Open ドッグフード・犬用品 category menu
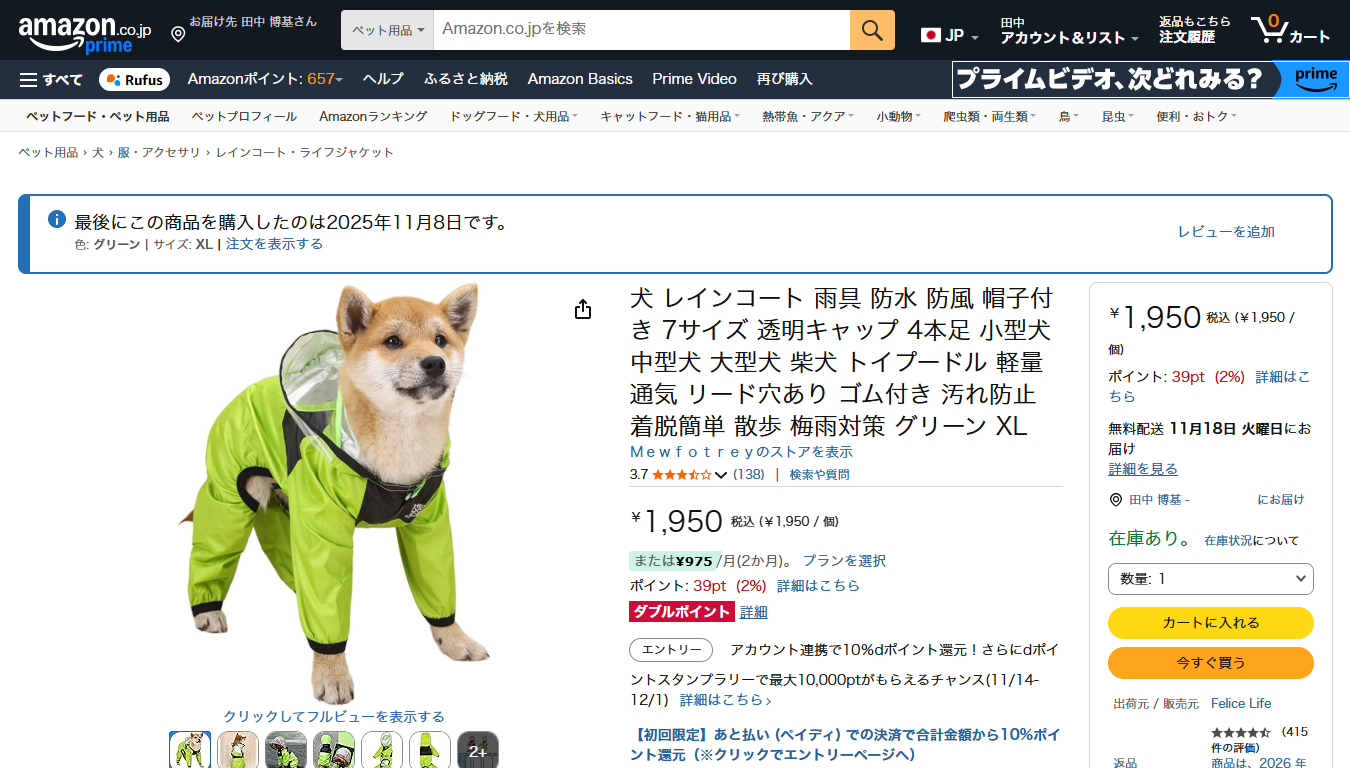Screen dimensions: 1350x768 [x=514, y=117]
